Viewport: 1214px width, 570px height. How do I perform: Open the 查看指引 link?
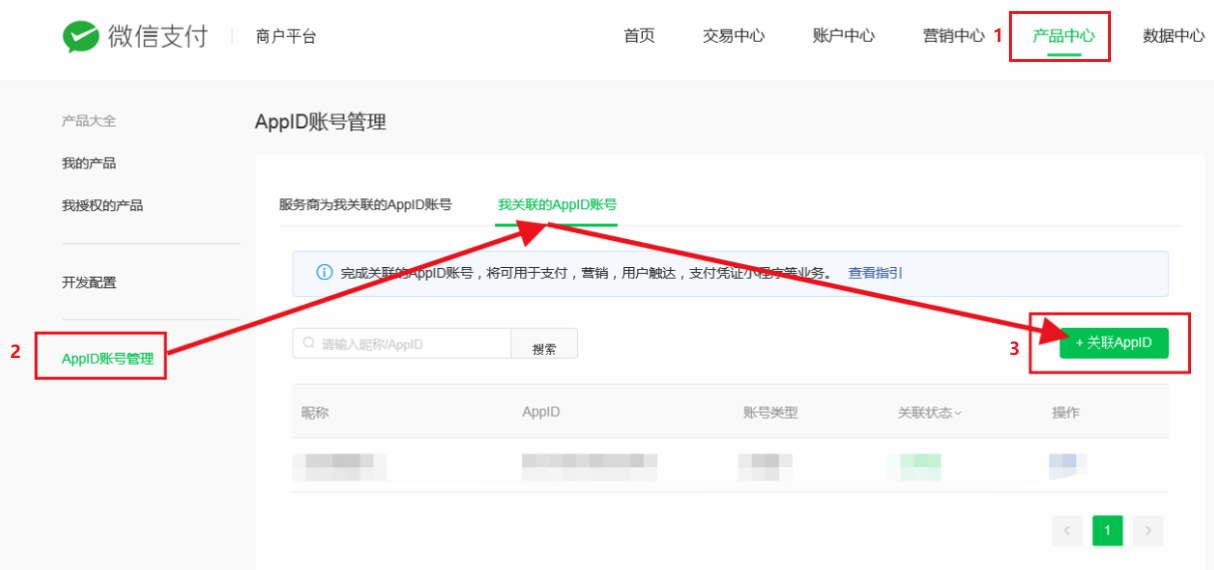click(875, 273)
